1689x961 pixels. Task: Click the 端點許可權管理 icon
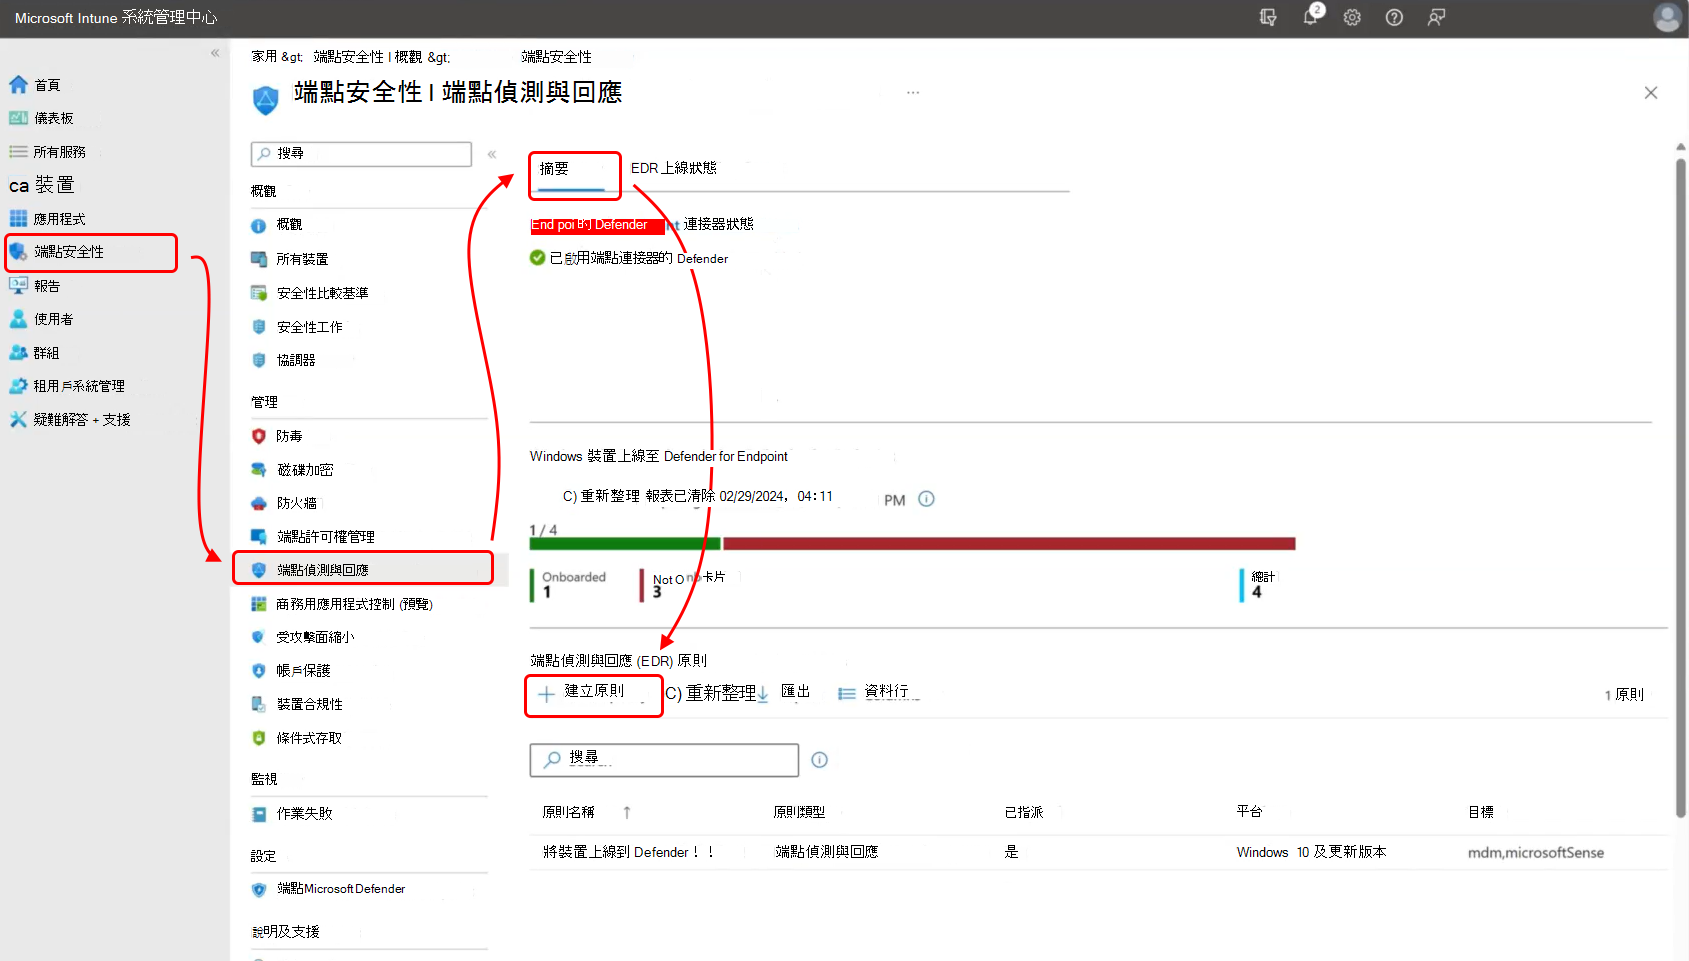pyautogui.click(x=258, y=537)
